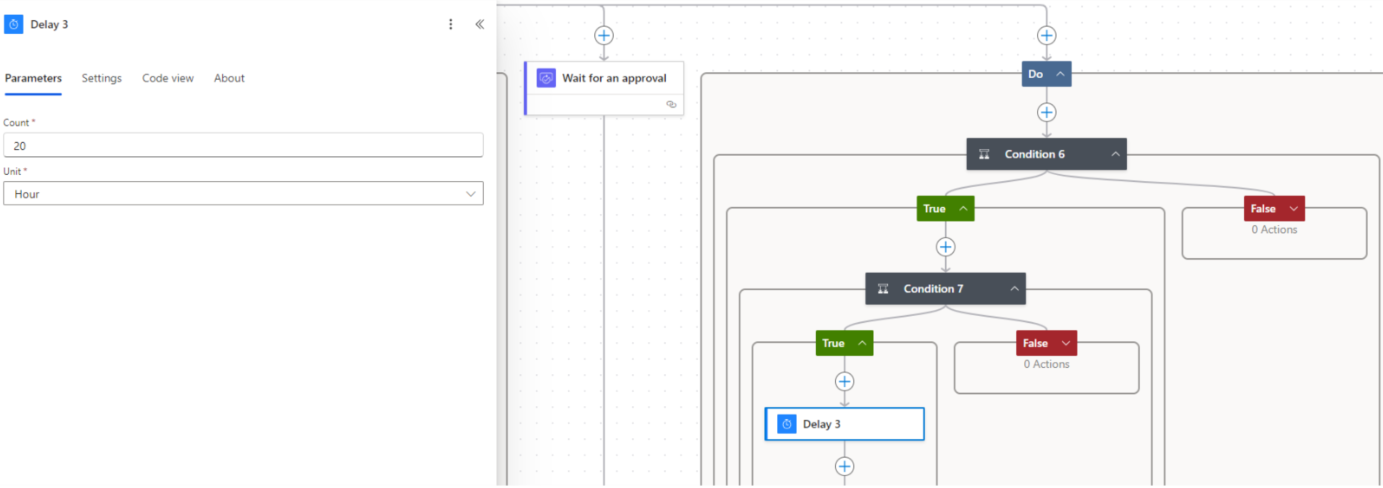Insert a step above Wait for an approval

[x=603, y=36]
